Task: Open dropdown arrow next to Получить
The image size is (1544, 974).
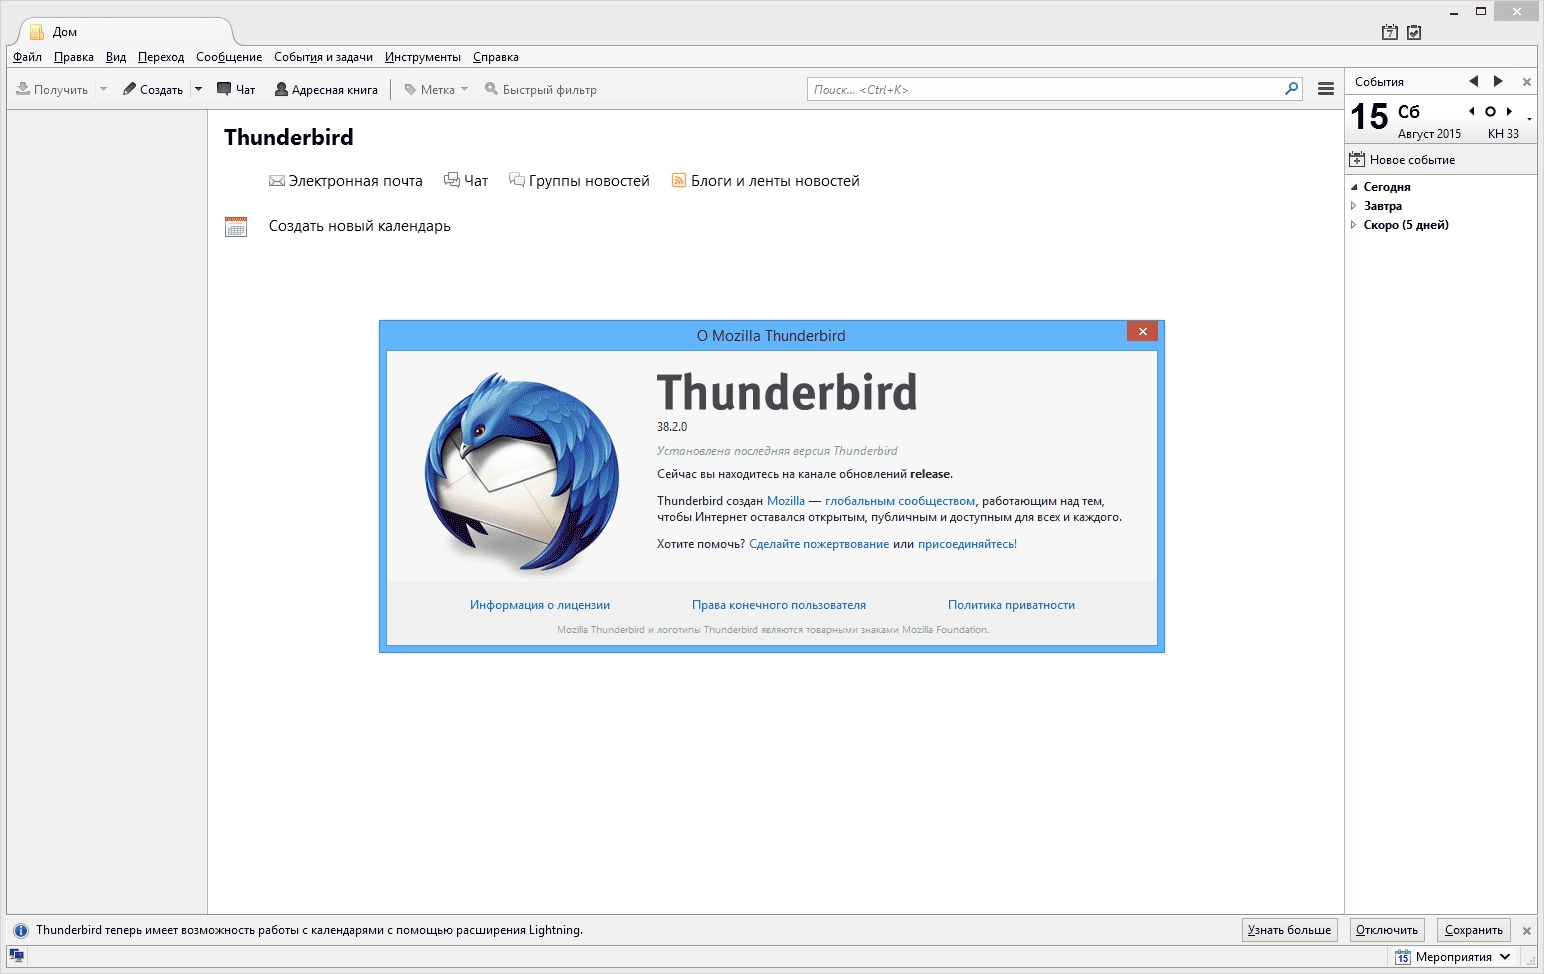Action: pos(103,89)
